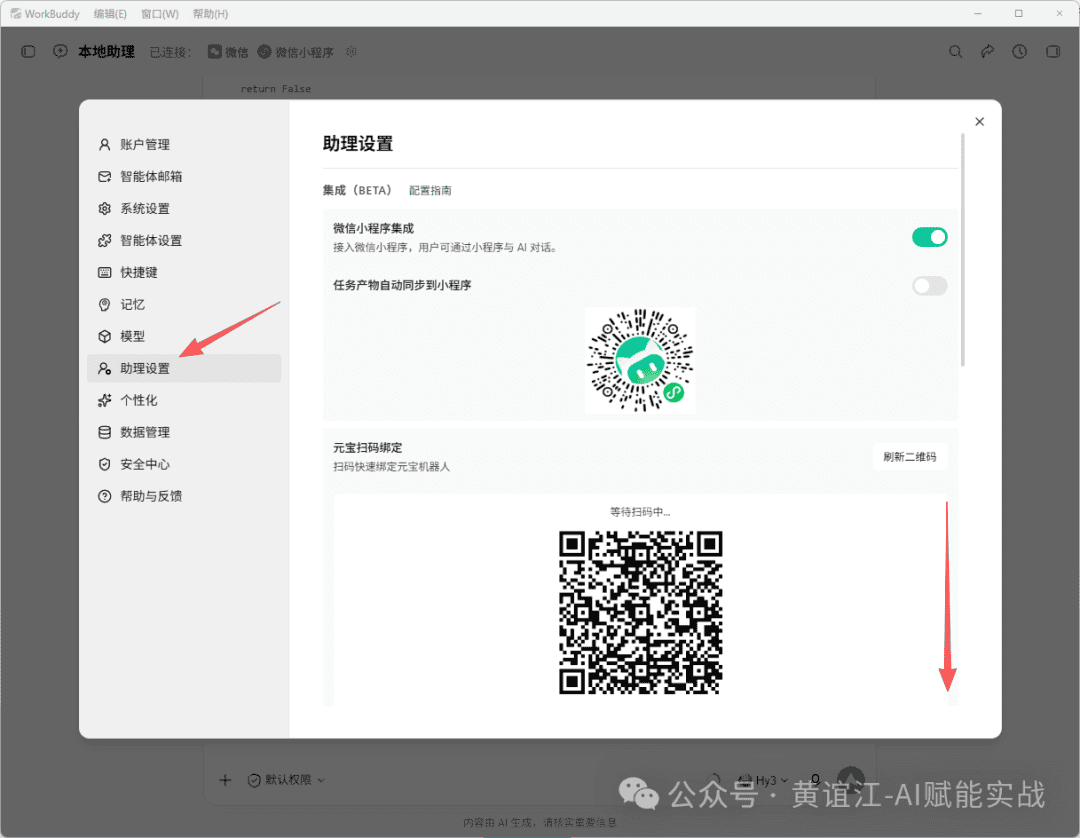
Task: Open 智能体设置 section
Action: pyautogui.click(x=184, y=240)
